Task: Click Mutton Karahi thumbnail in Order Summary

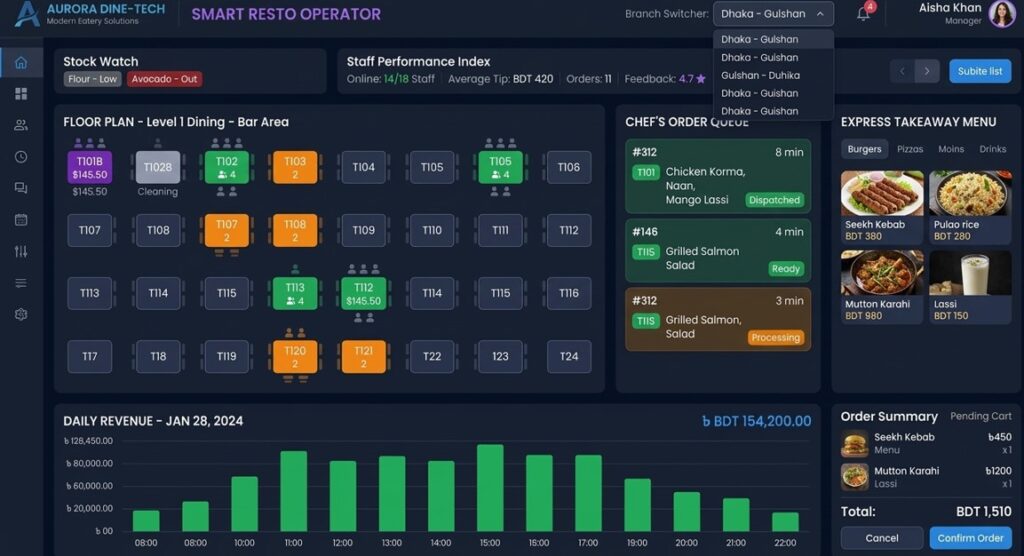Action: [854, 477]
